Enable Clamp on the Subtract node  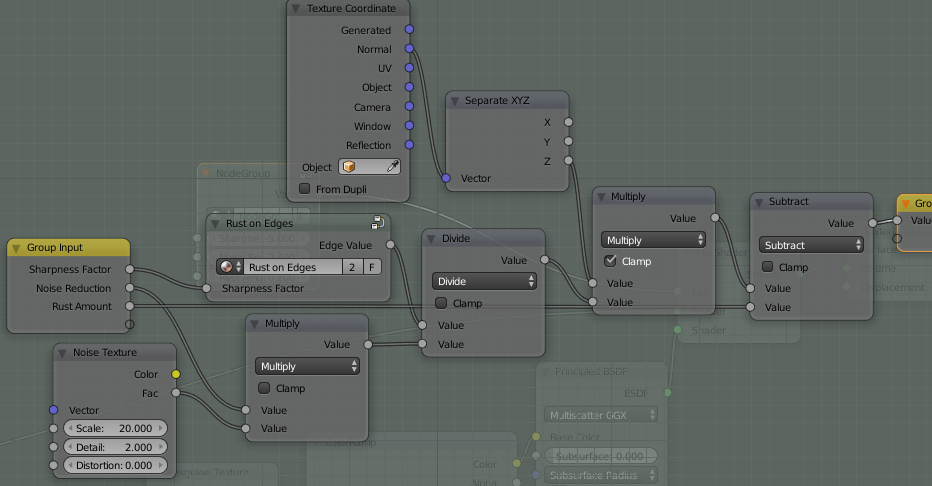[x=768, y=267]
